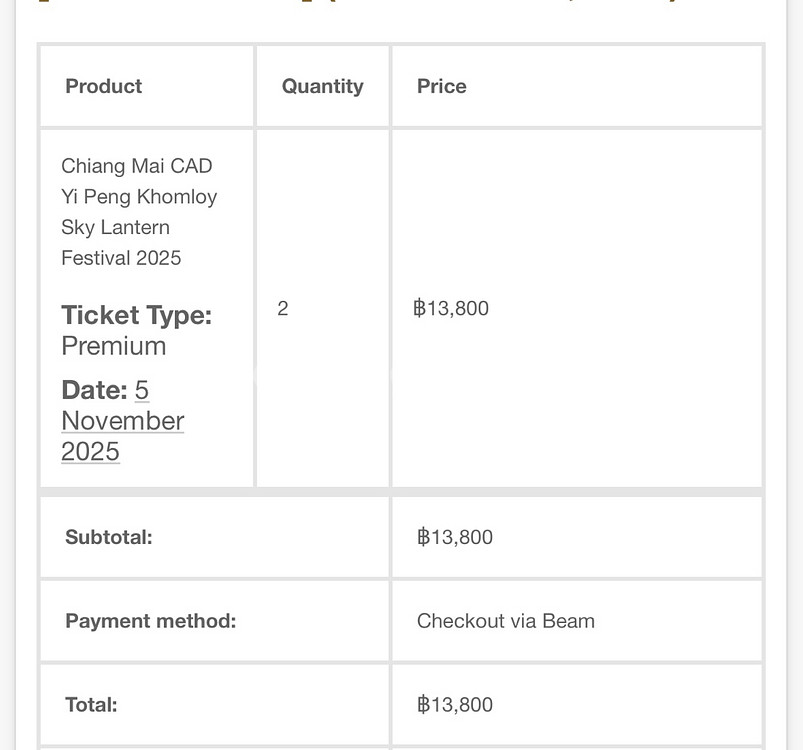
Task: Click the Yi Peng Khomloy text line
Action: point(139,197)
